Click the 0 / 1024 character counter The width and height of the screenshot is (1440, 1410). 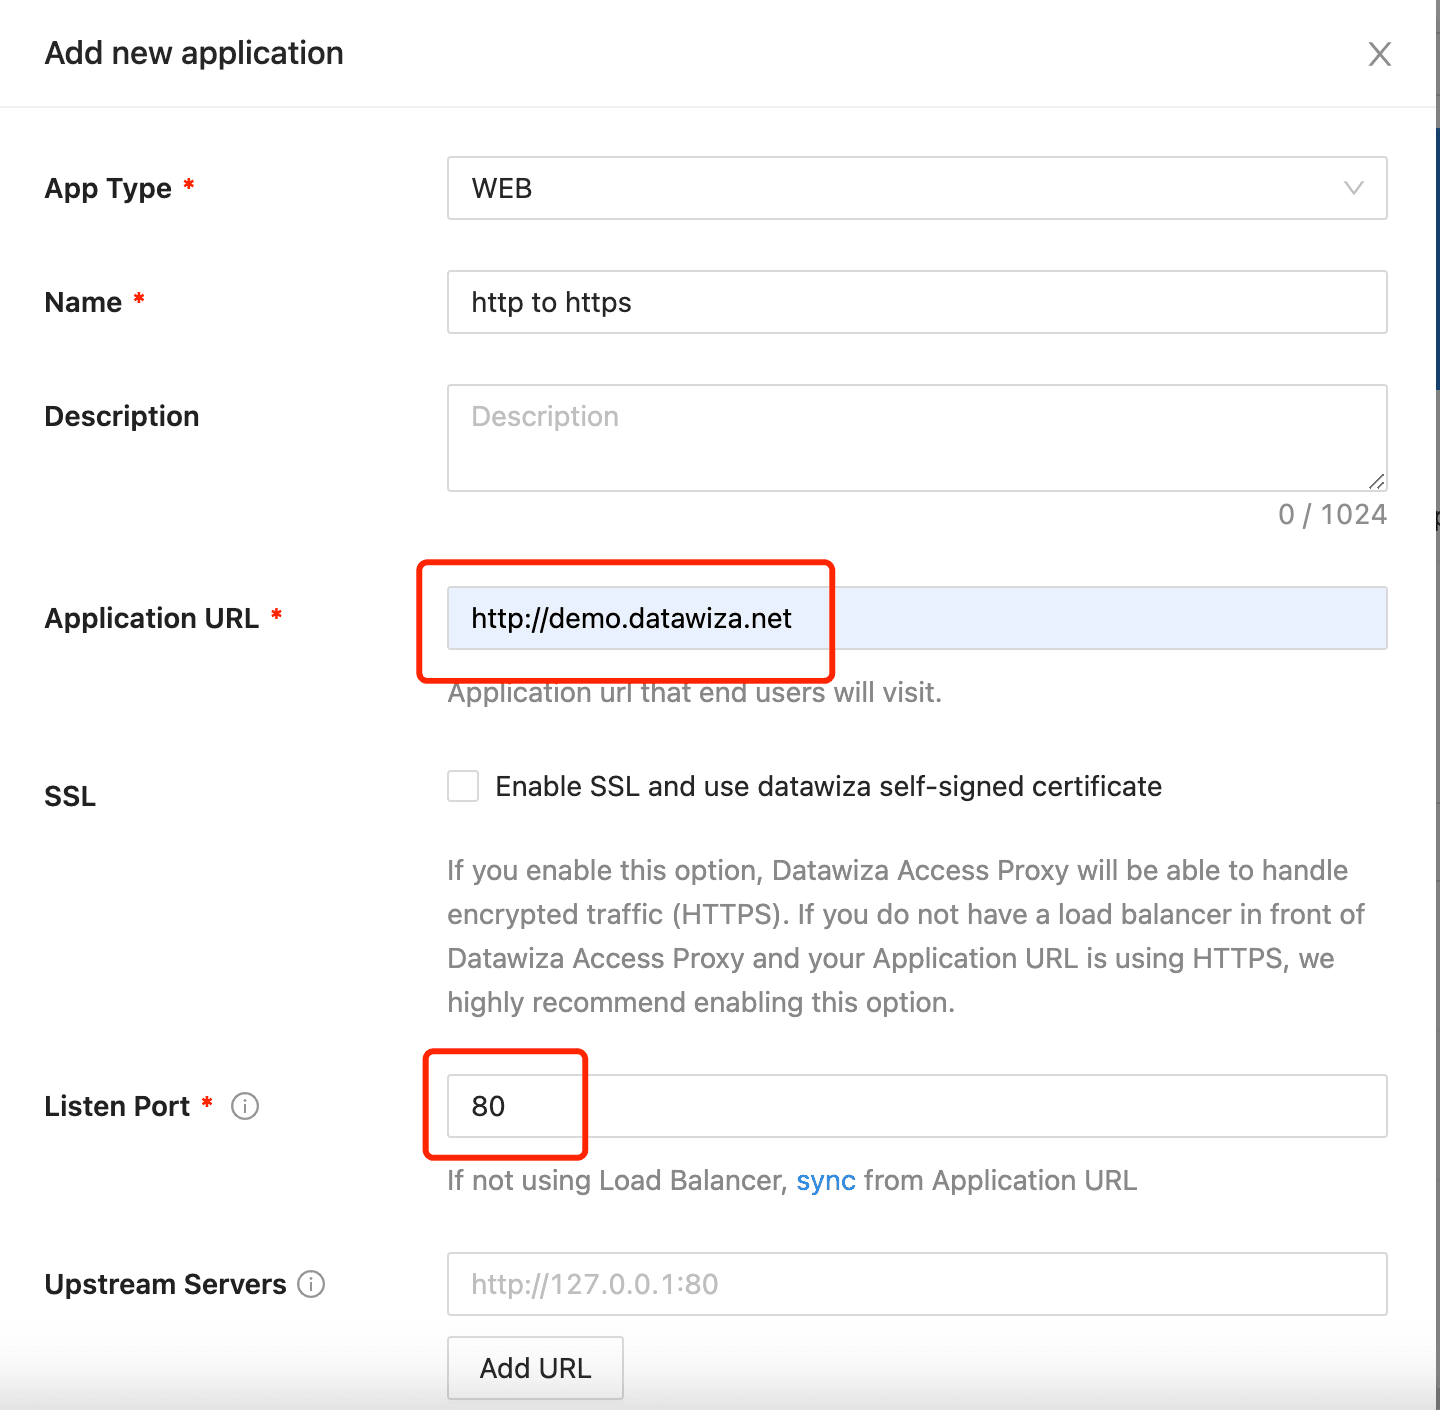1332,515
